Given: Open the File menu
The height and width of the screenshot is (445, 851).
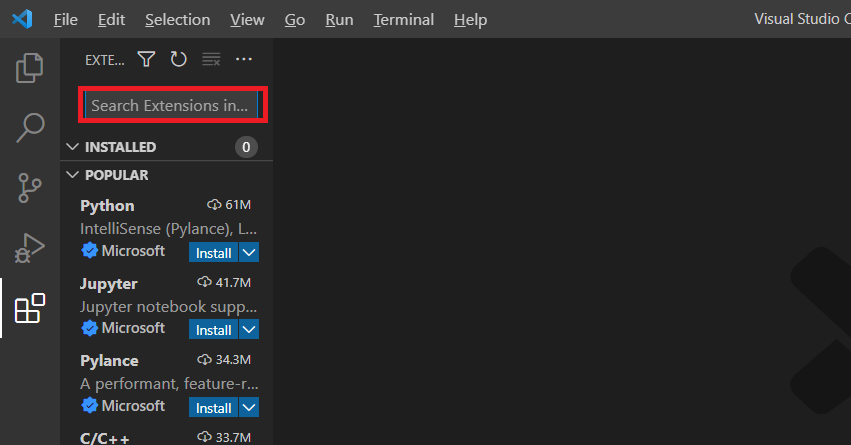Looking at the screenshot, I should coord(66,20).
